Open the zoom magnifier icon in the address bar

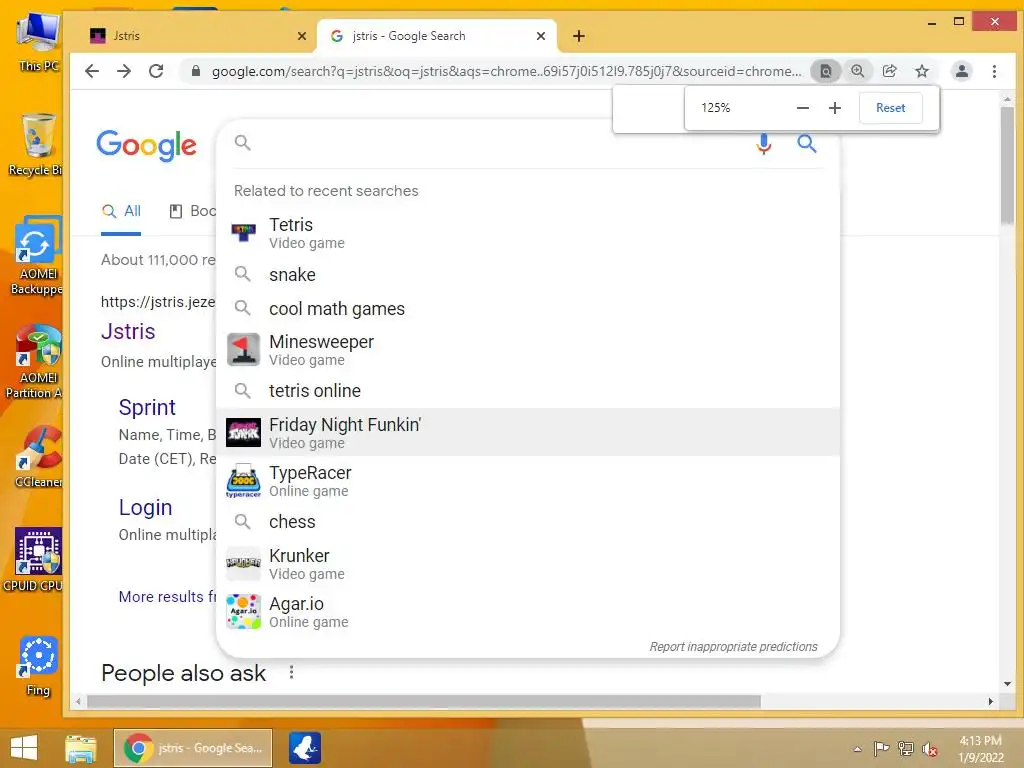point(857,71)
